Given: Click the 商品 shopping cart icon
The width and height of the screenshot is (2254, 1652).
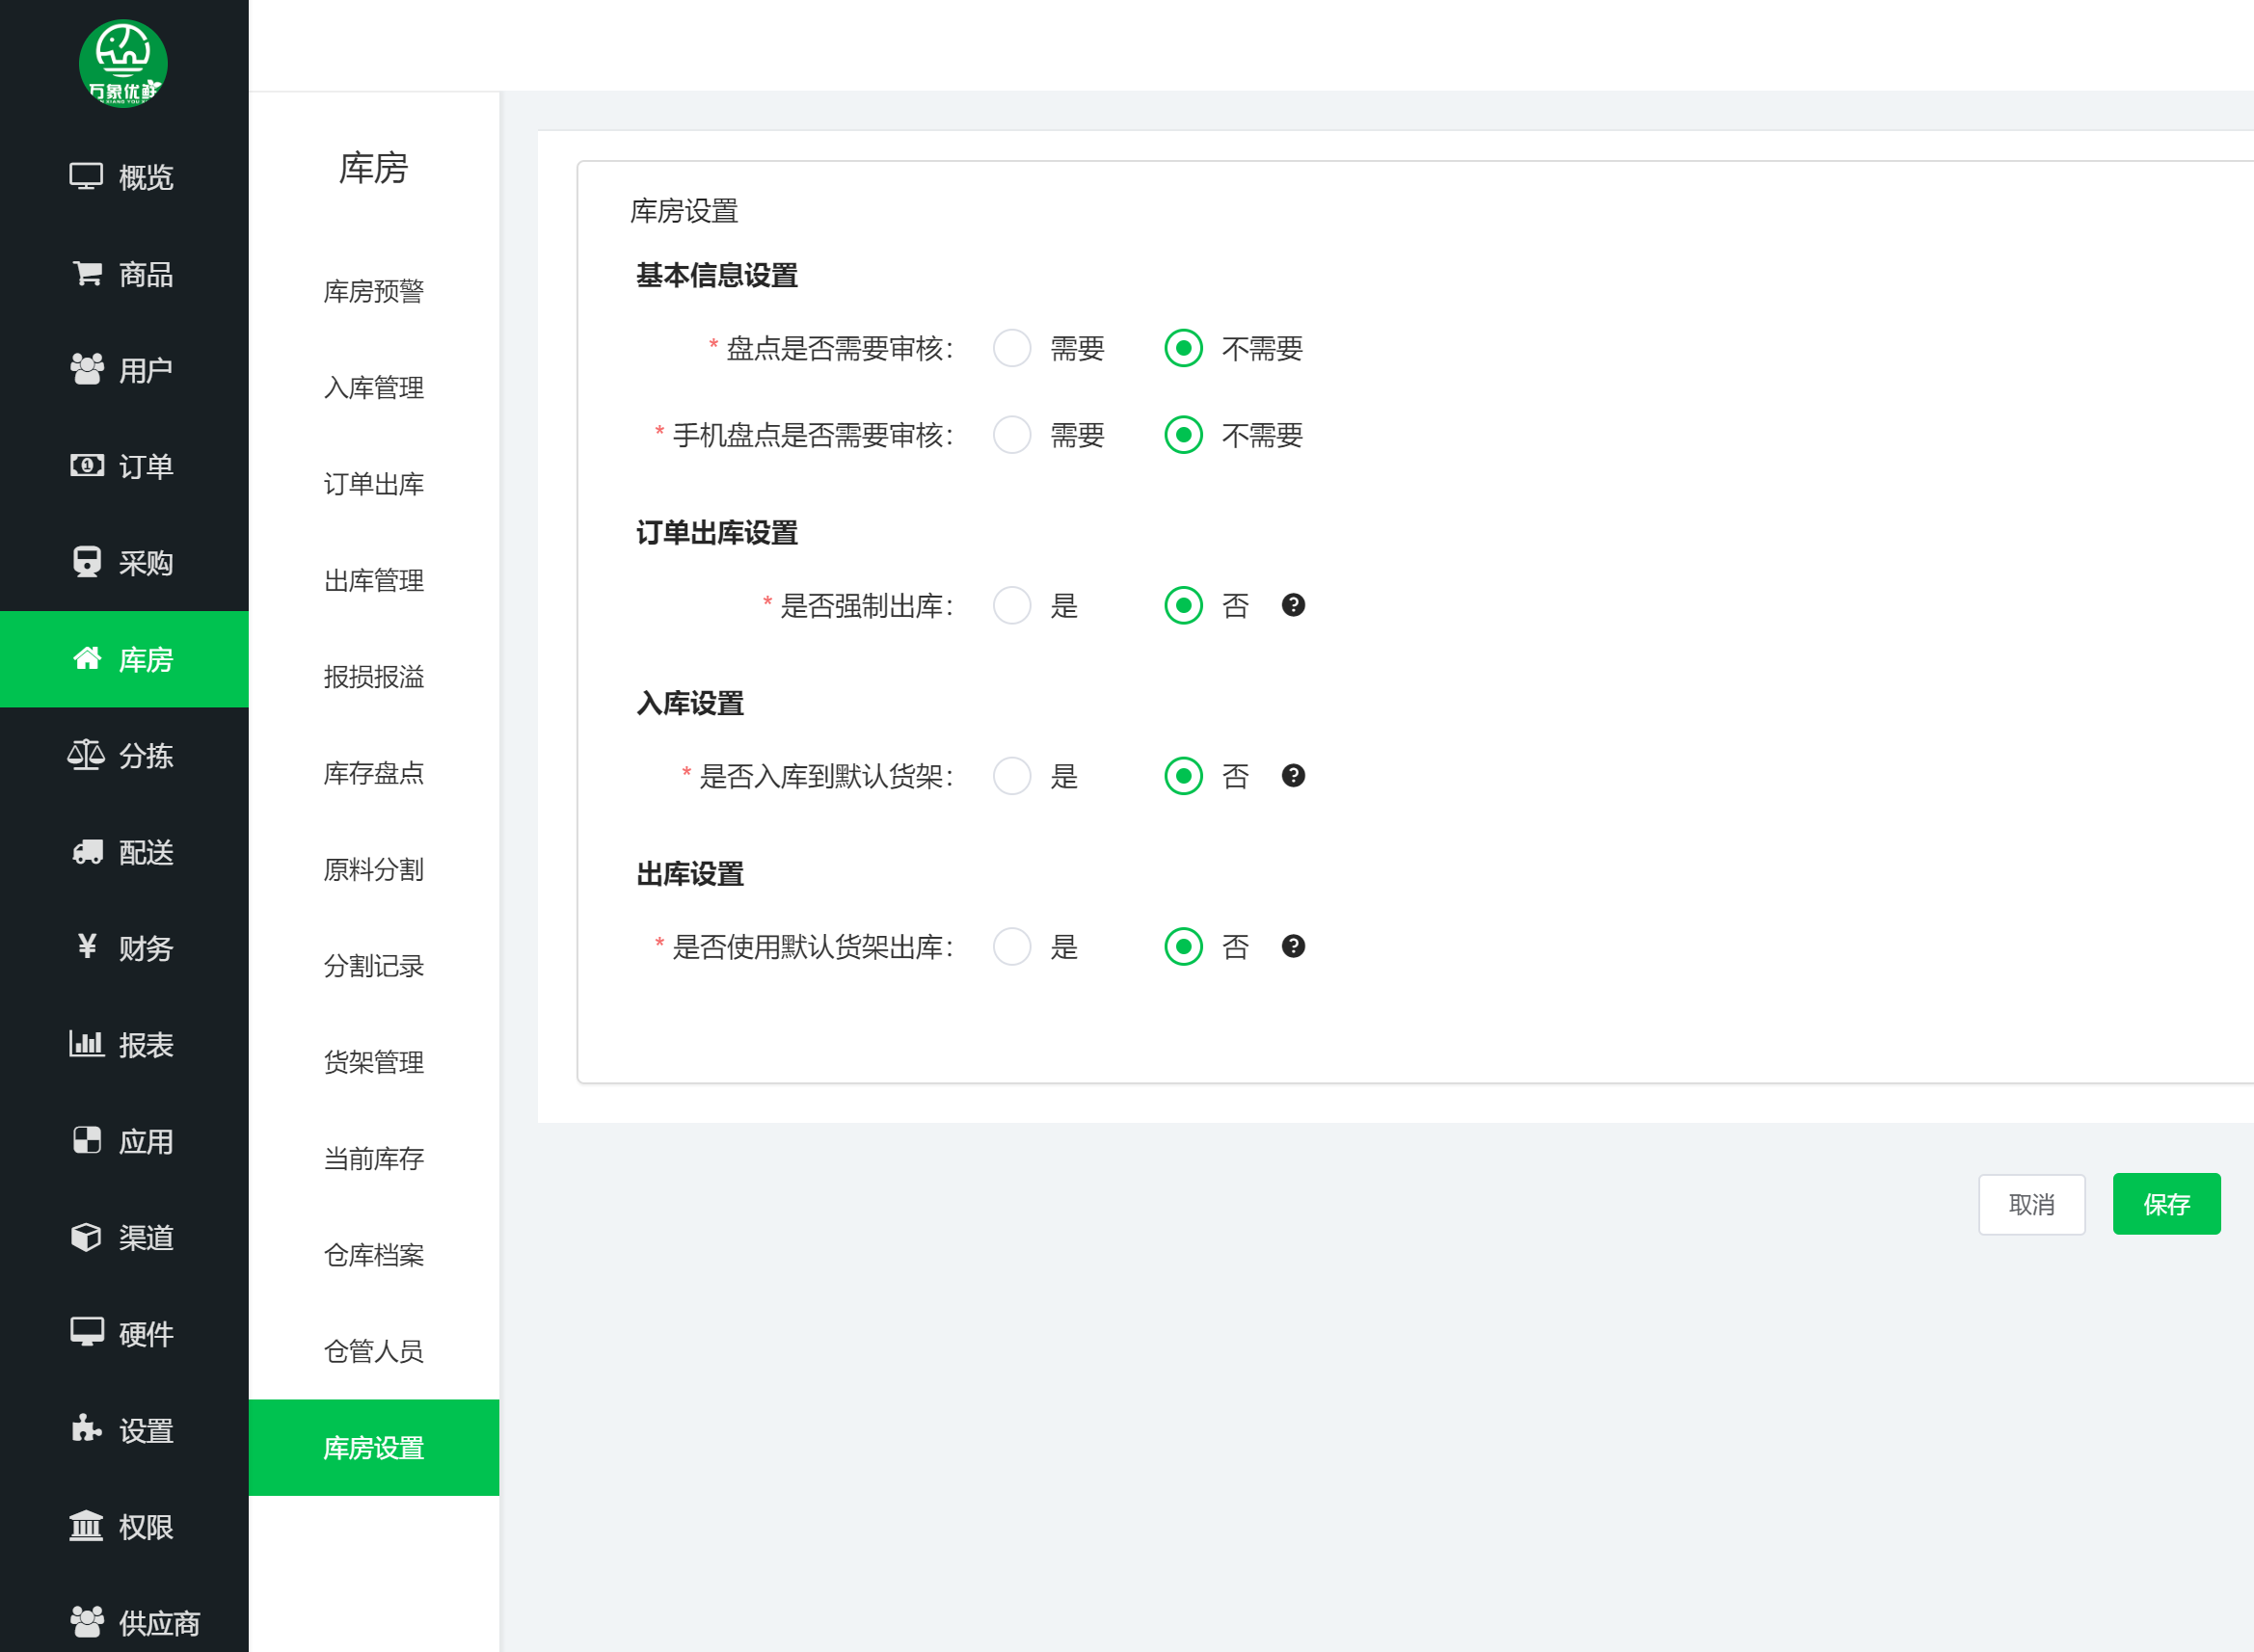Looking at the screenshot, I should point(87,273).
